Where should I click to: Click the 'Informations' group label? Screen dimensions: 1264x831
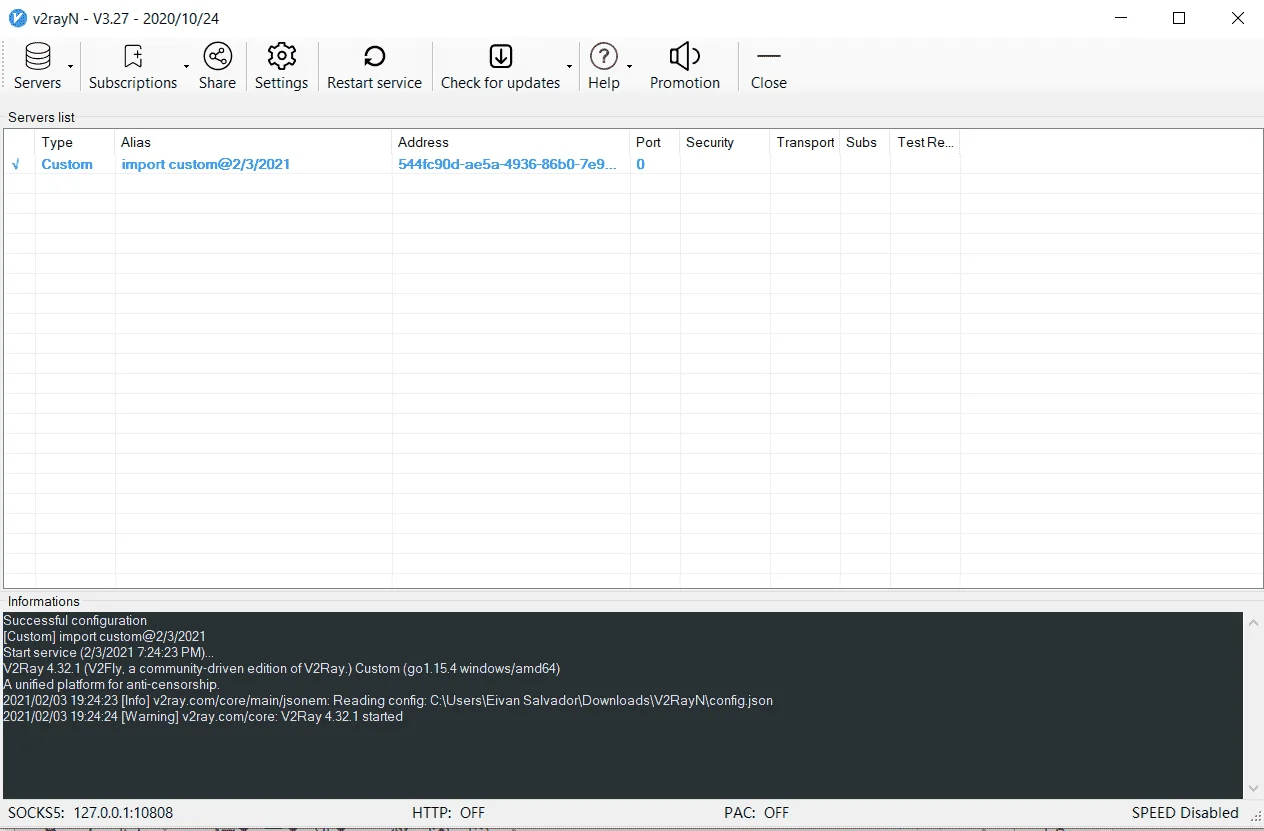(44, 601)
